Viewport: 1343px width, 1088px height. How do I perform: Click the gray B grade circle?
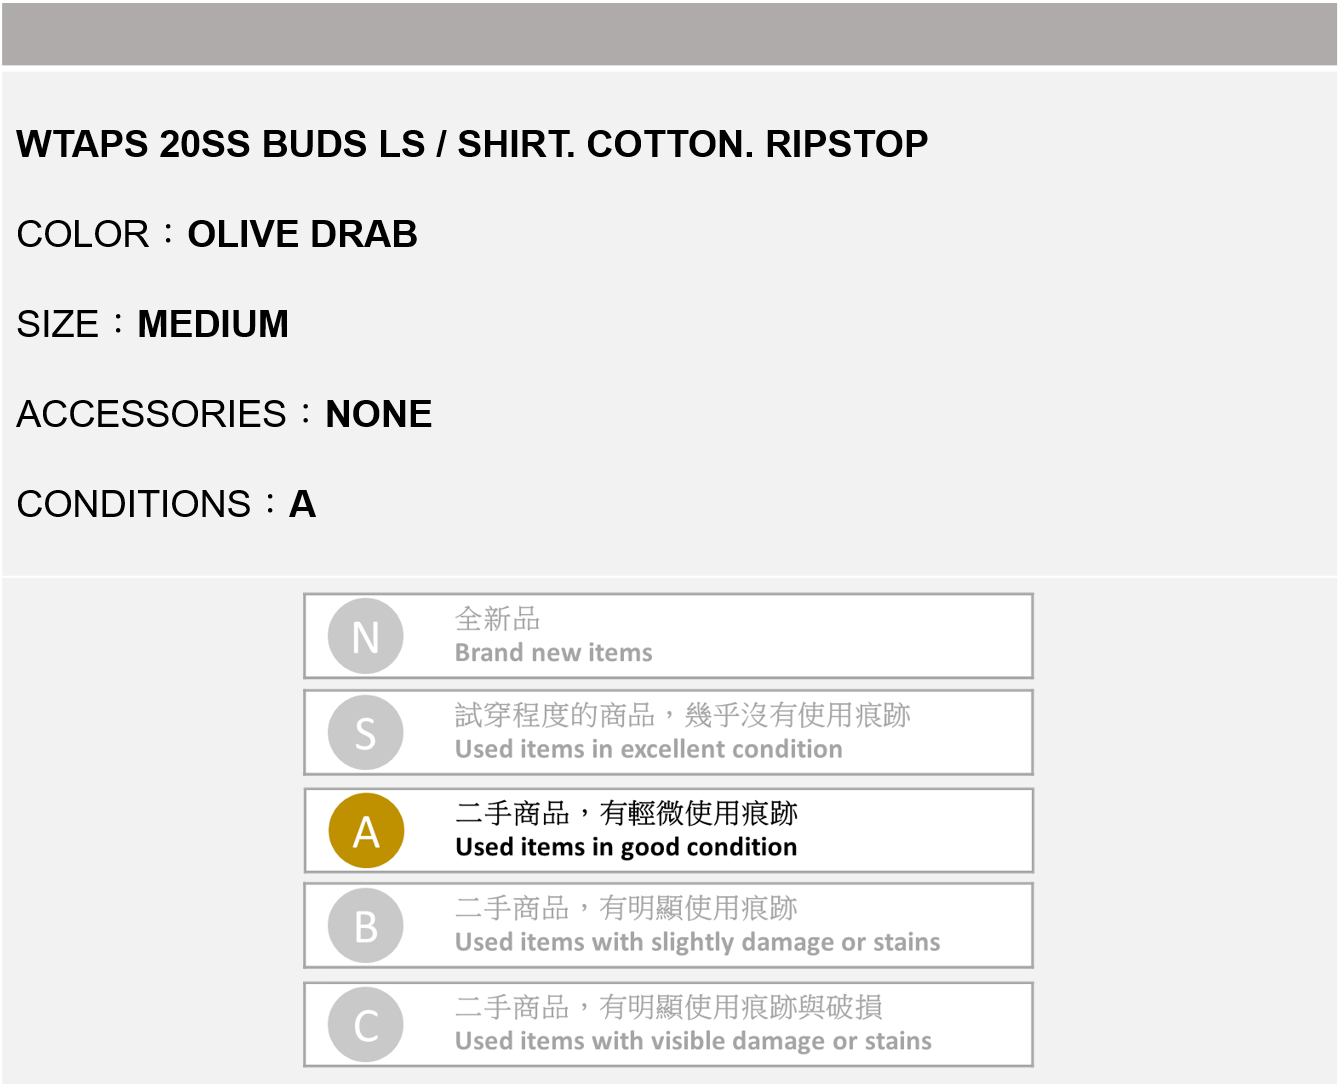[366, 926]
